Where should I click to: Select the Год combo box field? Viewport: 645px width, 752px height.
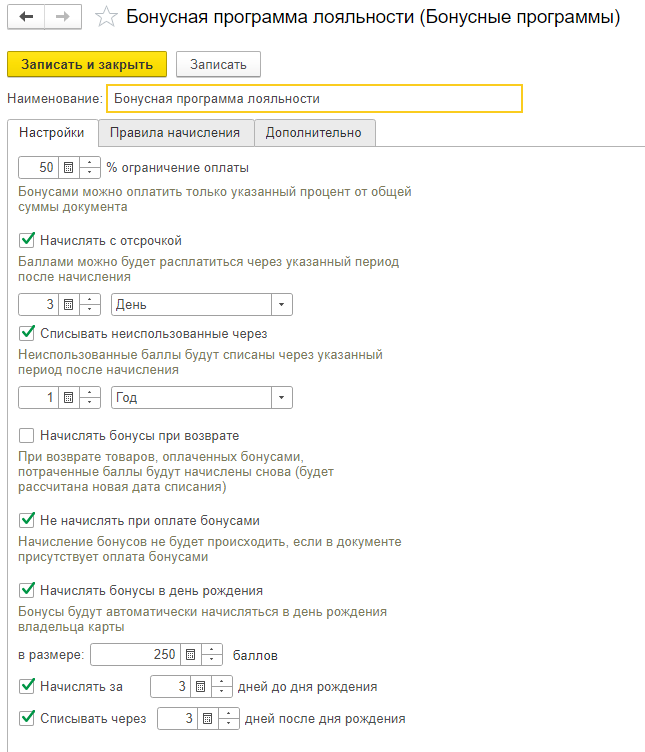(191, 398)
